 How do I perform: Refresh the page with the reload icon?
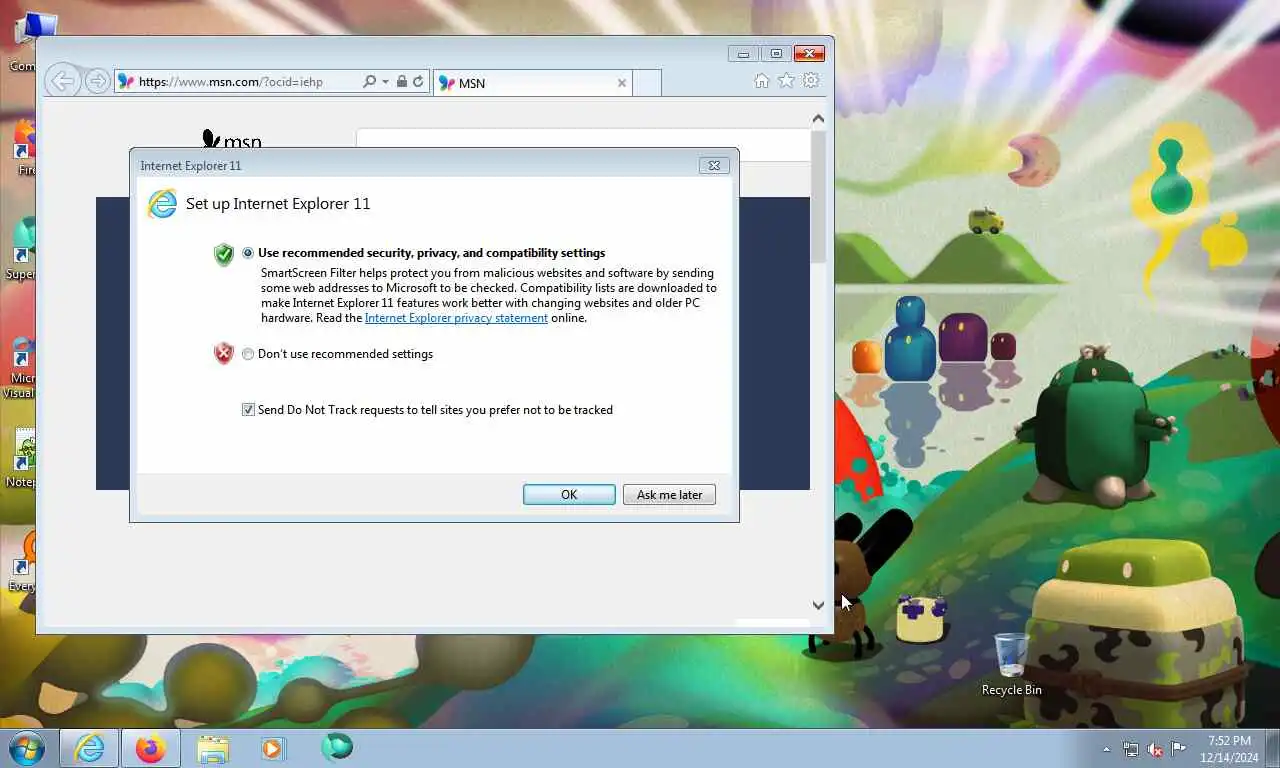click(418, 81)
